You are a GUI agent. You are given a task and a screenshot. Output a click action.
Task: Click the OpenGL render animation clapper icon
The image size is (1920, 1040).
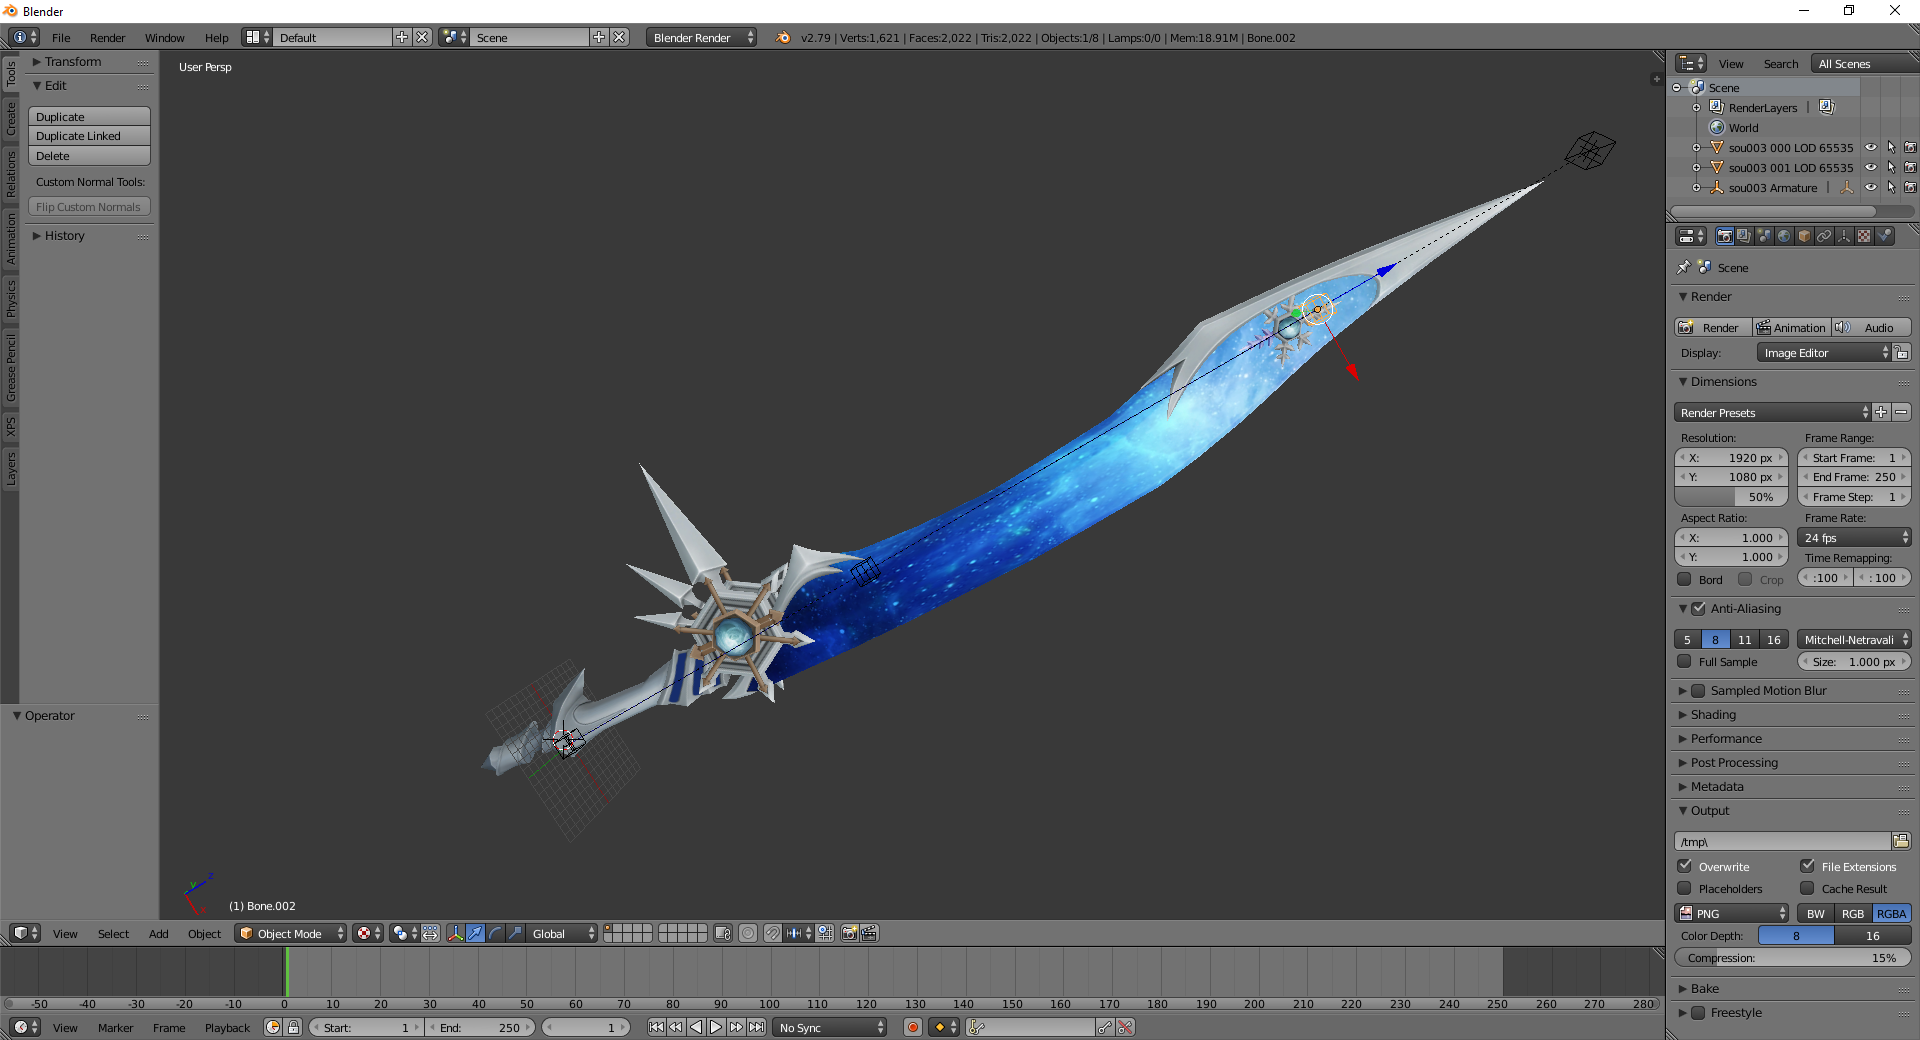pos(869,933)
